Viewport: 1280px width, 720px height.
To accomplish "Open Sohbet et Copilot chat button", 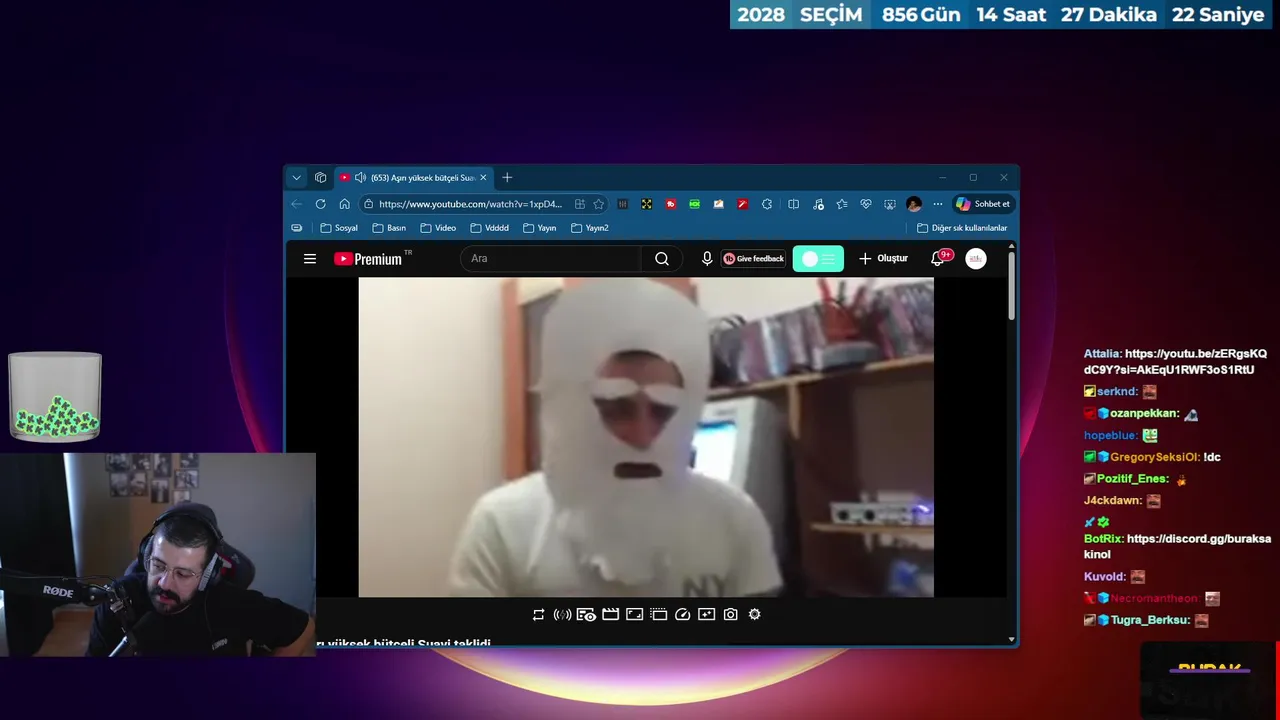I will click(x=983, y=204).
